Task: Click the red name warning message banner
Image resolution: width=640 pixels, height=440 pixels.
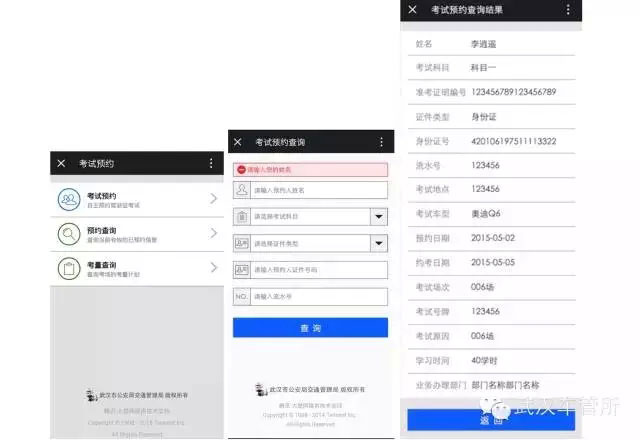Action: 310,169
